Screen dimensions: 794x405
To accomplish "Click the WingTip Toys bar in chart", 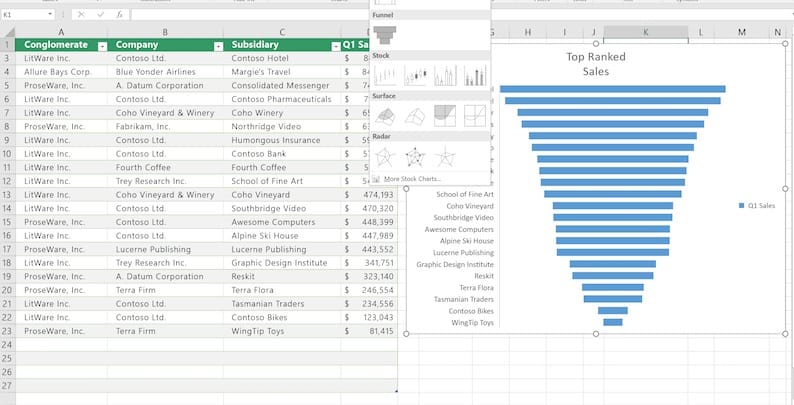I will [613, 322].
